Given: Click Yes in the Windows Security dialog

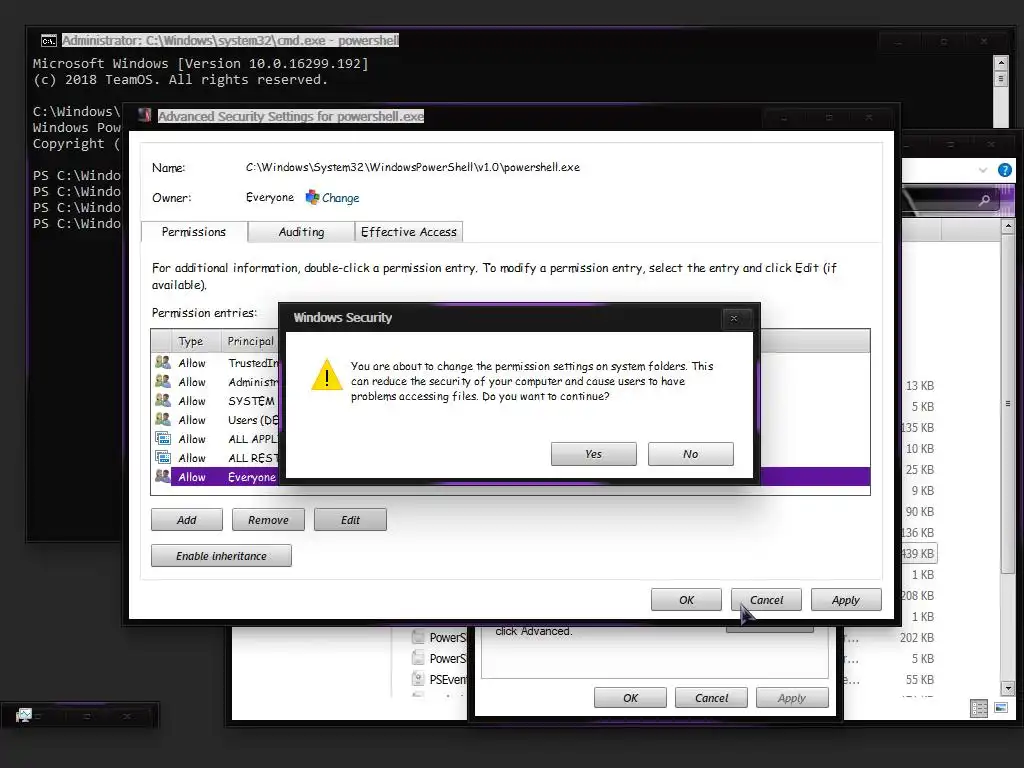Looking at the screenshot, I should coord(593,454).
